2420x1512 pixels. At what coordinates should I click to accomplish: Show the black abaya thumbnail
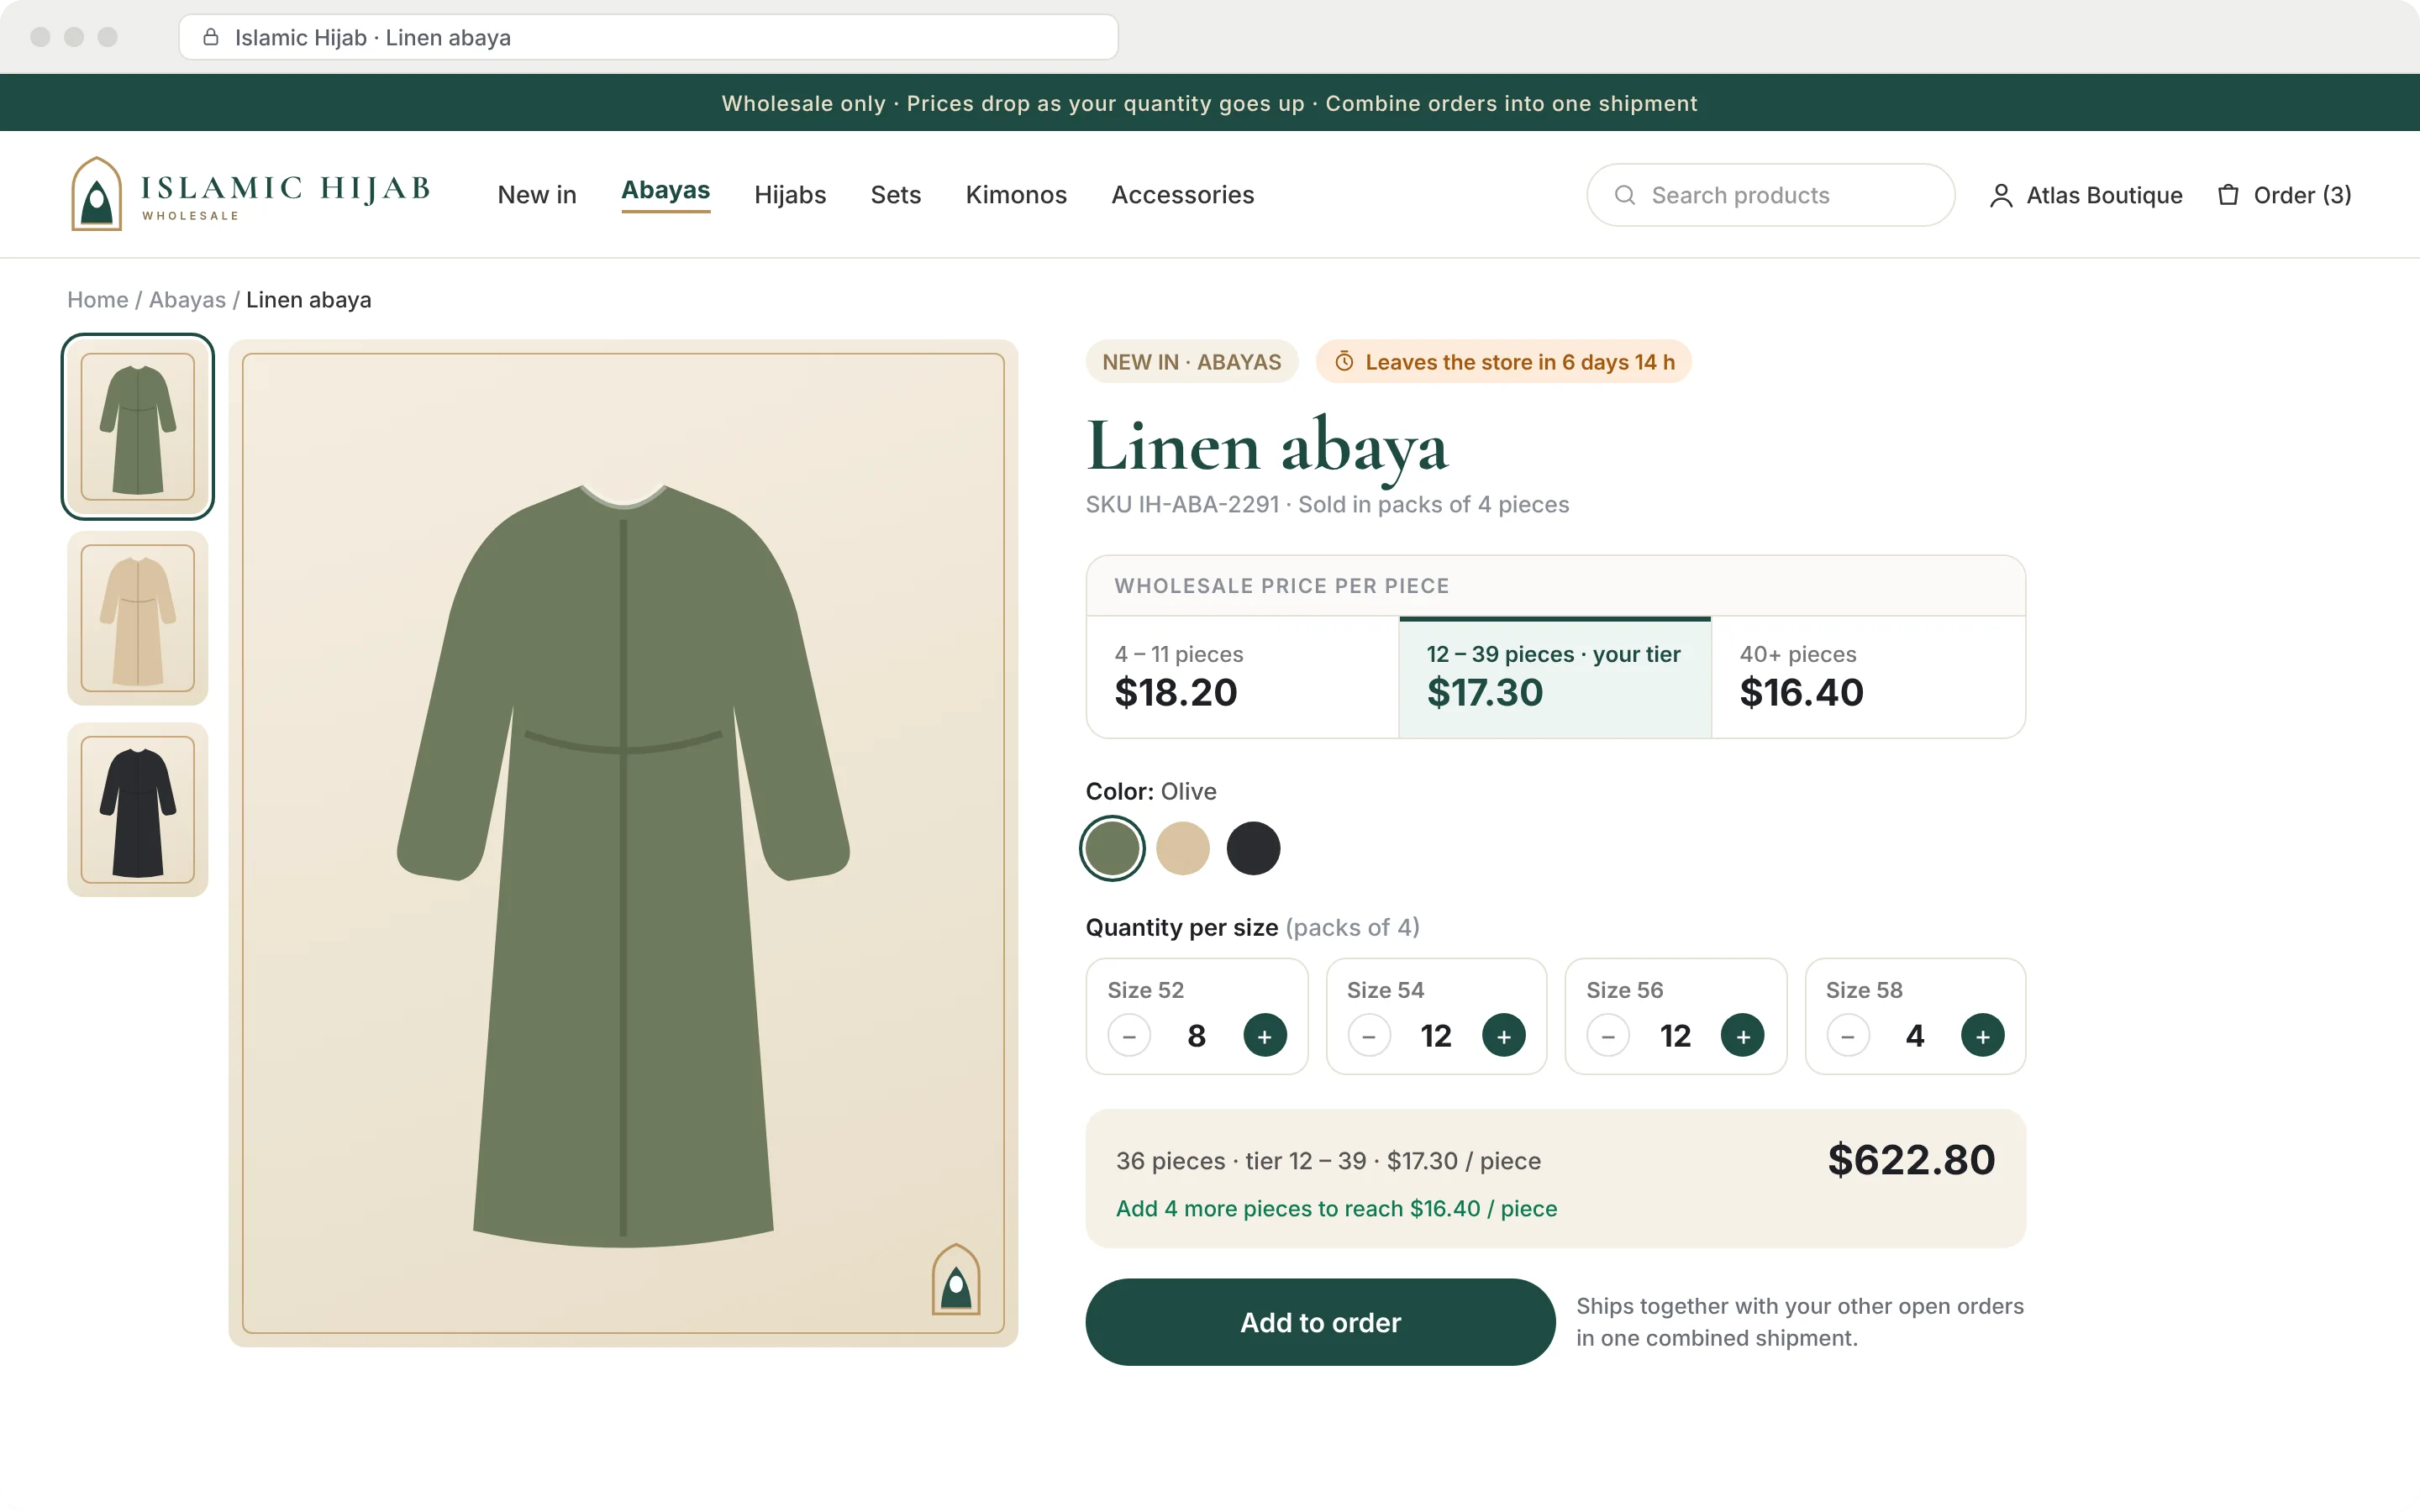(x=138, y=810)
